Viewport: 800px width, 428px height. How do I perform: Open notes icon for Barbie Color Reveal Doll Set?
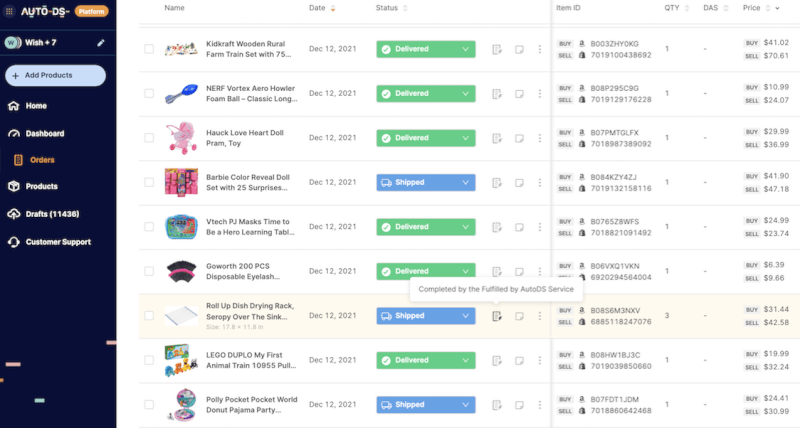tap(519, 183)
